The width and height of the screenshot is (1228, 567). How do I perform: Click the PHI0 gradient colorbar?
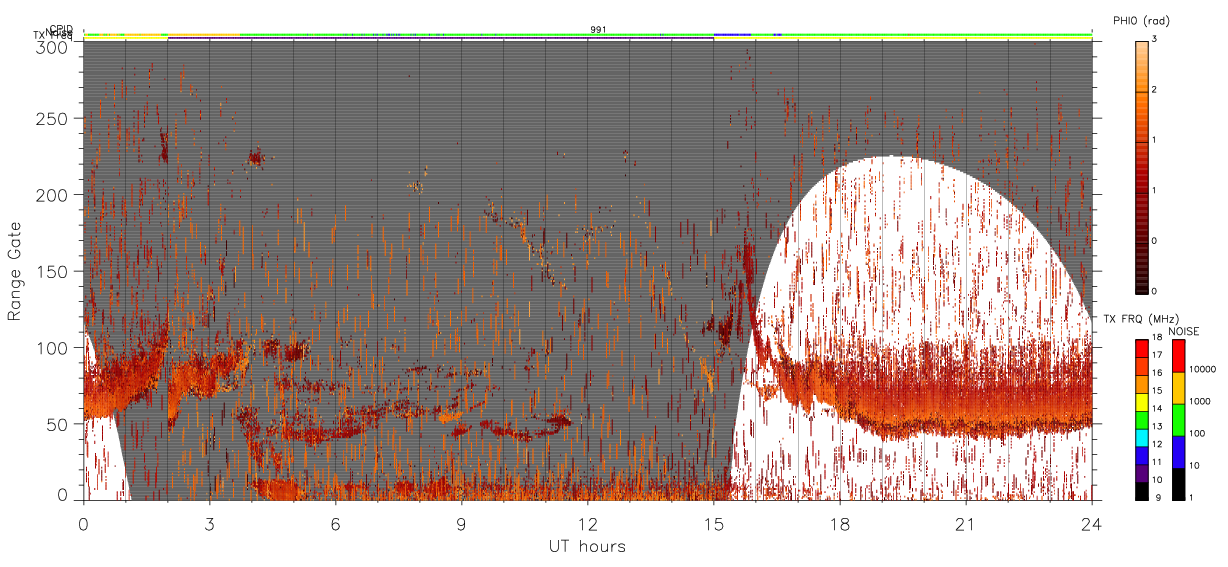point(1142,166)
